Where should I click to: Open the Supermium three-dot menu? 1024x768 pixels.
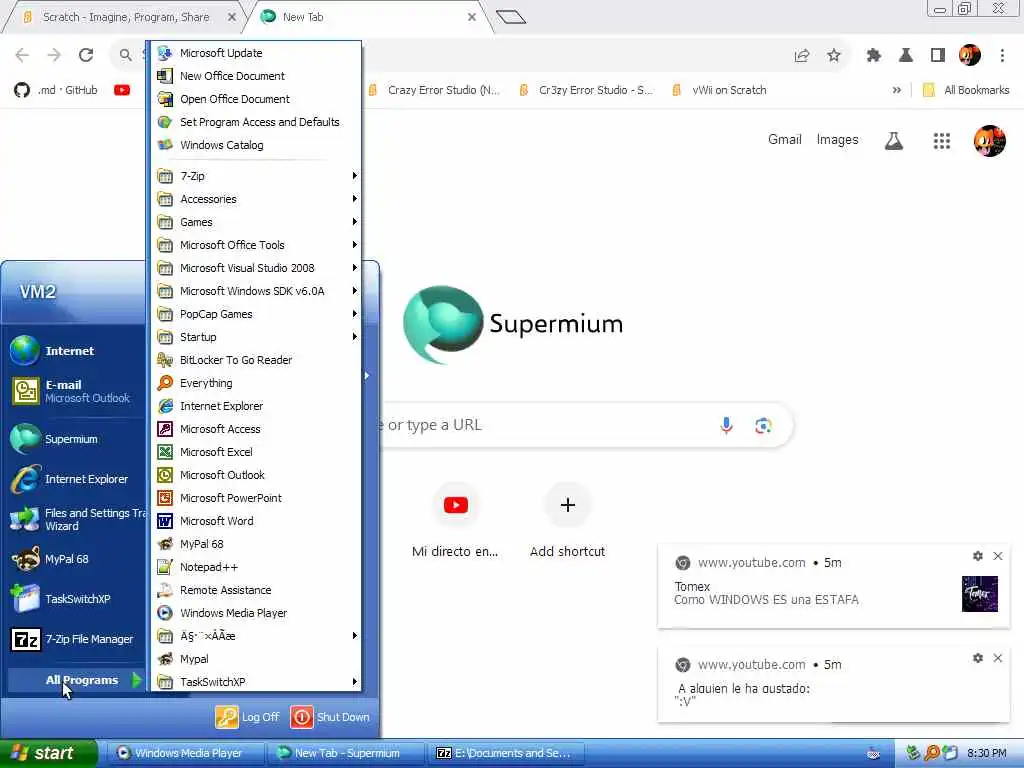click(1002, 56)
